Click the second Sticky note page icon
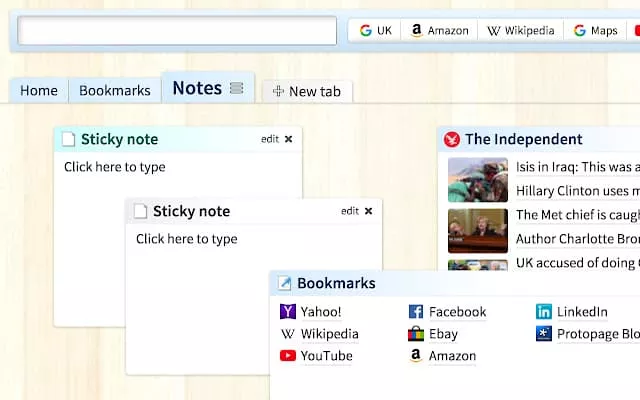The image size is (640, 400). 141,211
